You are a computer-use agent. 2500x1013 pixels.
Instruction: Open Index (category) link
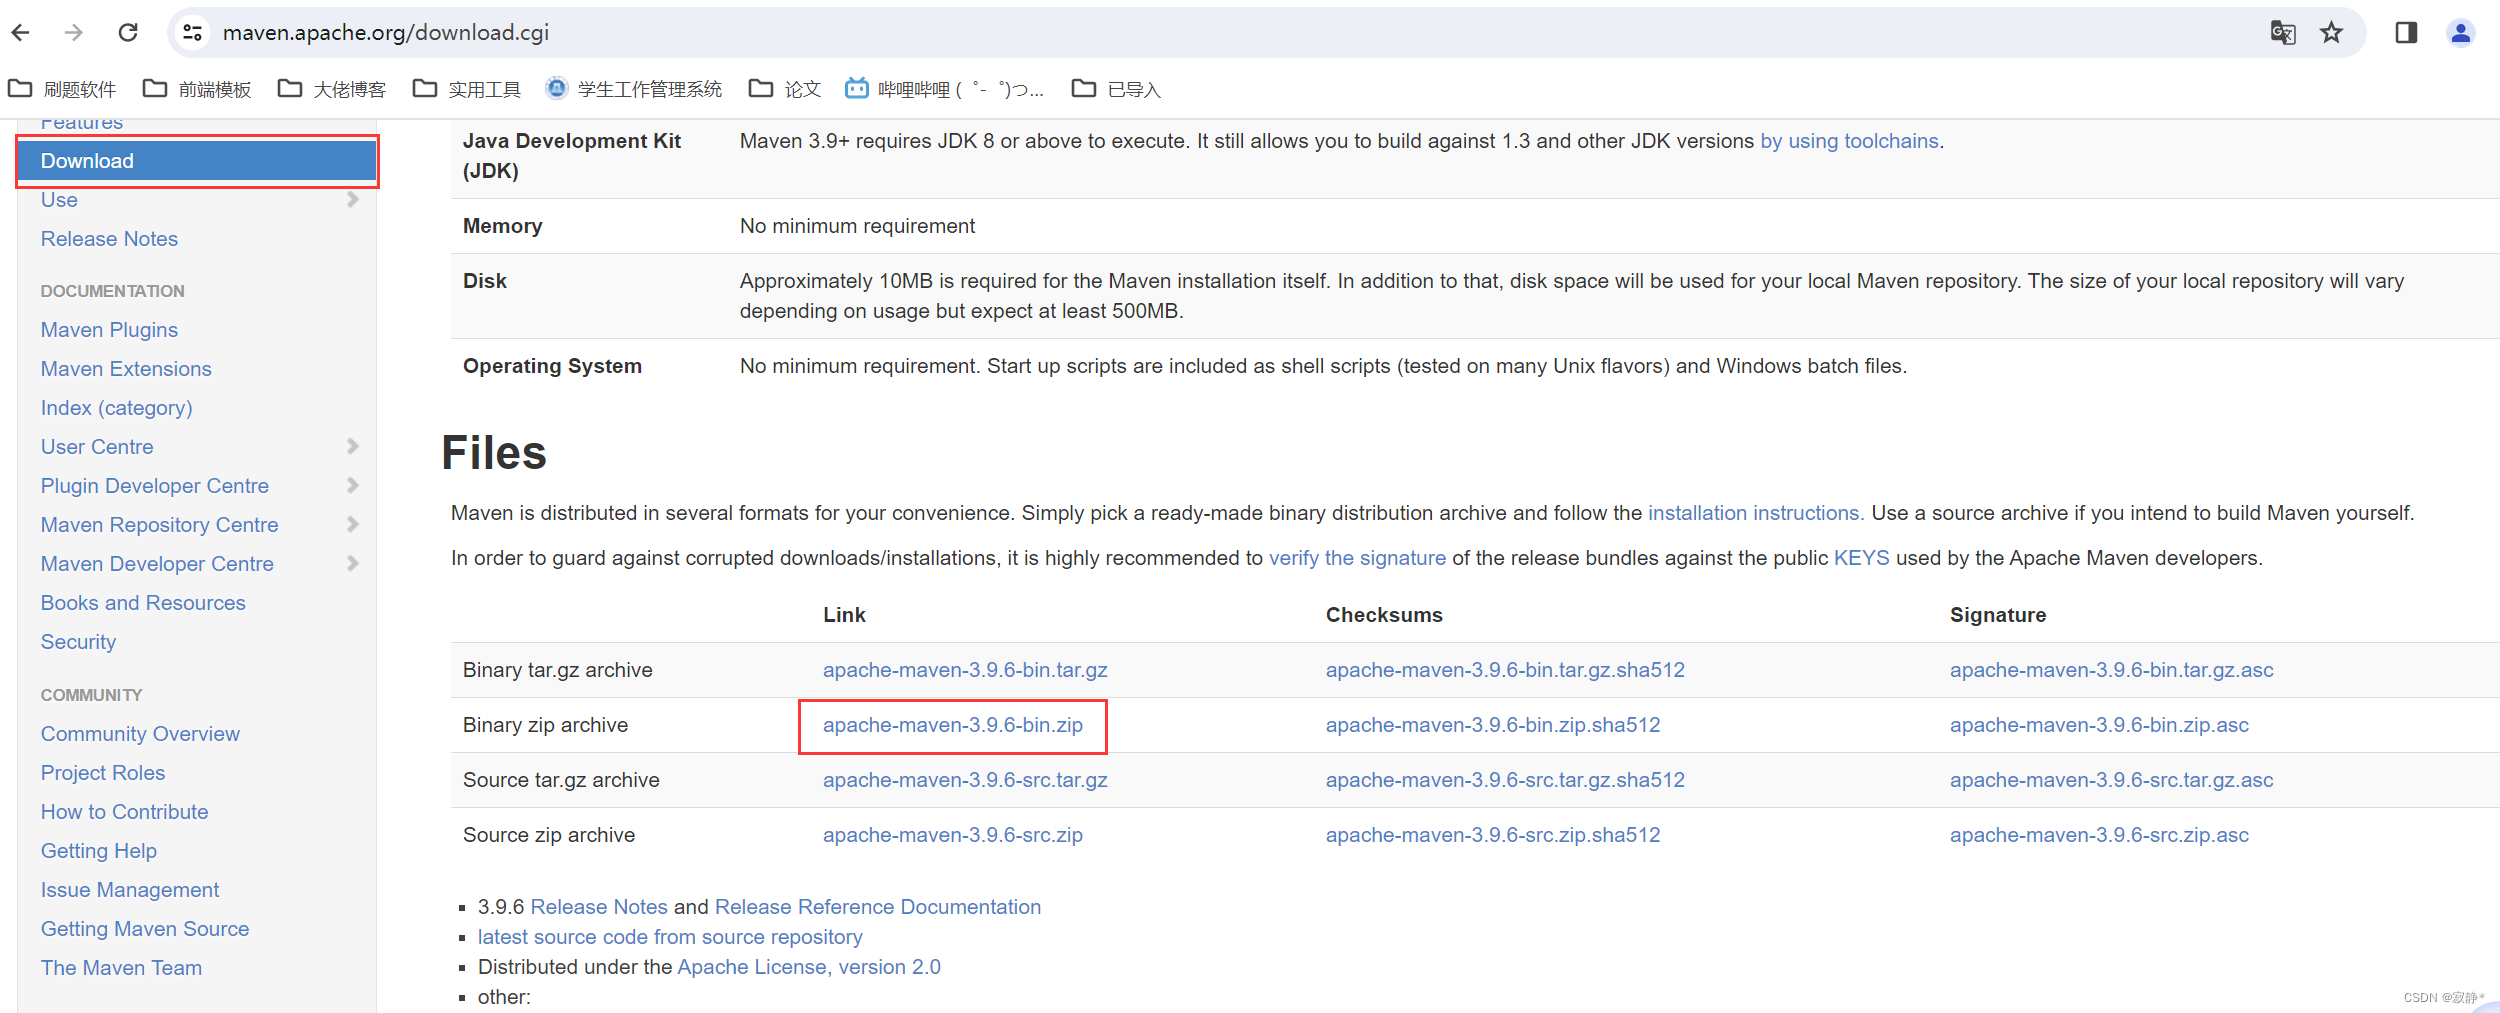116,408
